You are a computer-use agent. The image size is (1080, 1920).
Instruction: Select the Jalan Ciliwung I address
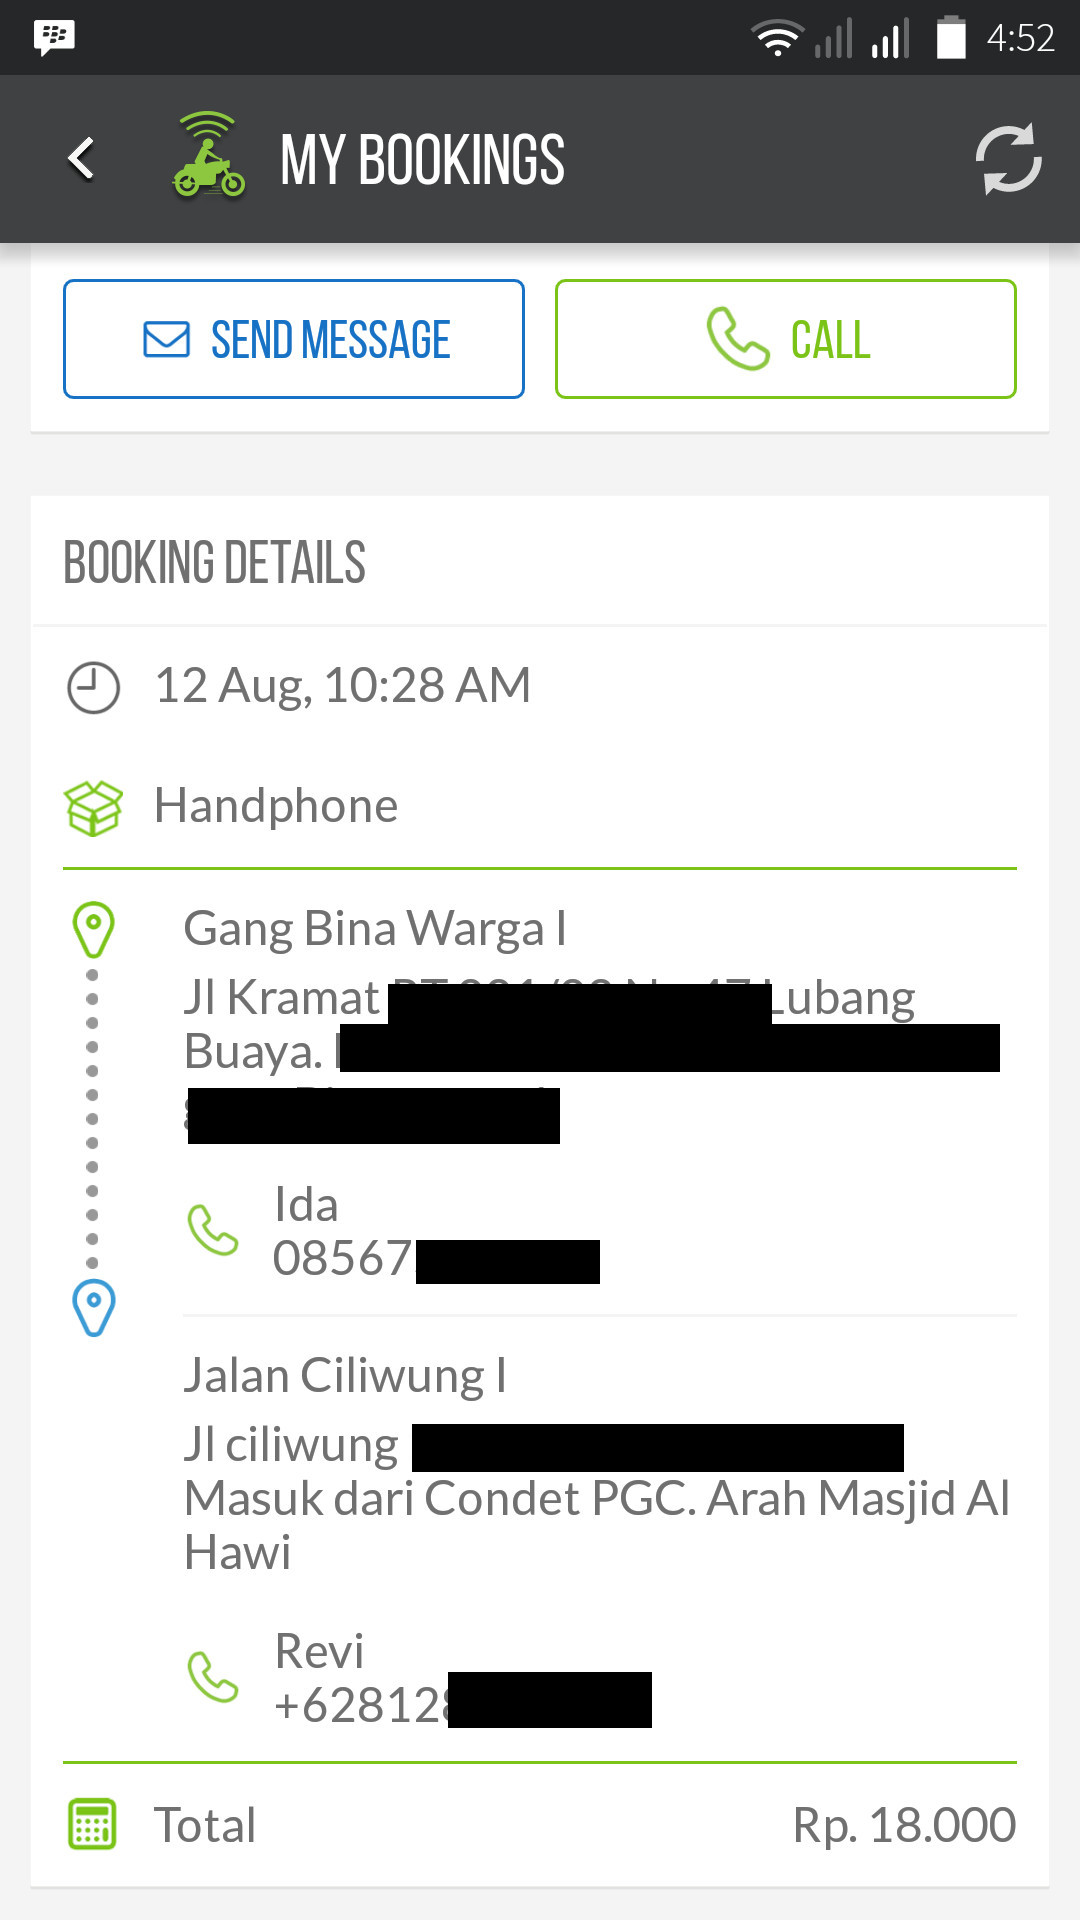345,1376
